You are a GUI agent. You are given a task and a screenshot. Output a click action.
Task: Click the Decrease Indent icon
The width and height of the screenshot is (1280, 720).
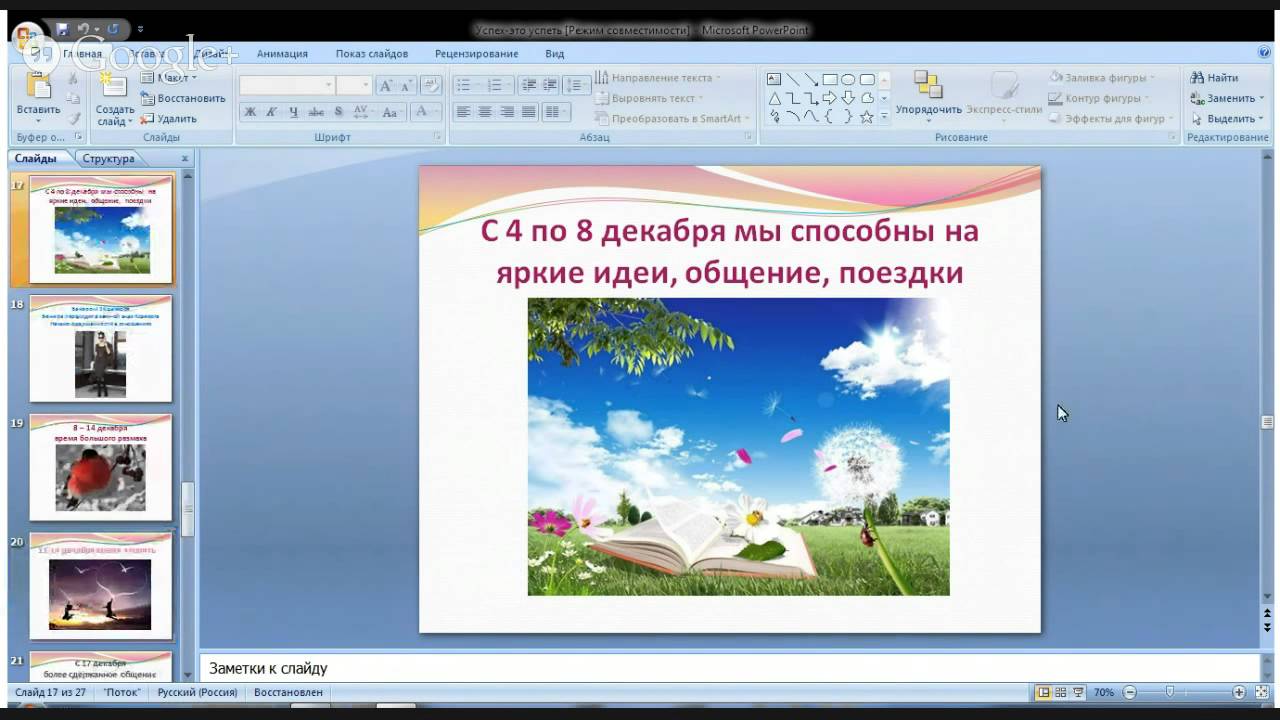point(529,85)
